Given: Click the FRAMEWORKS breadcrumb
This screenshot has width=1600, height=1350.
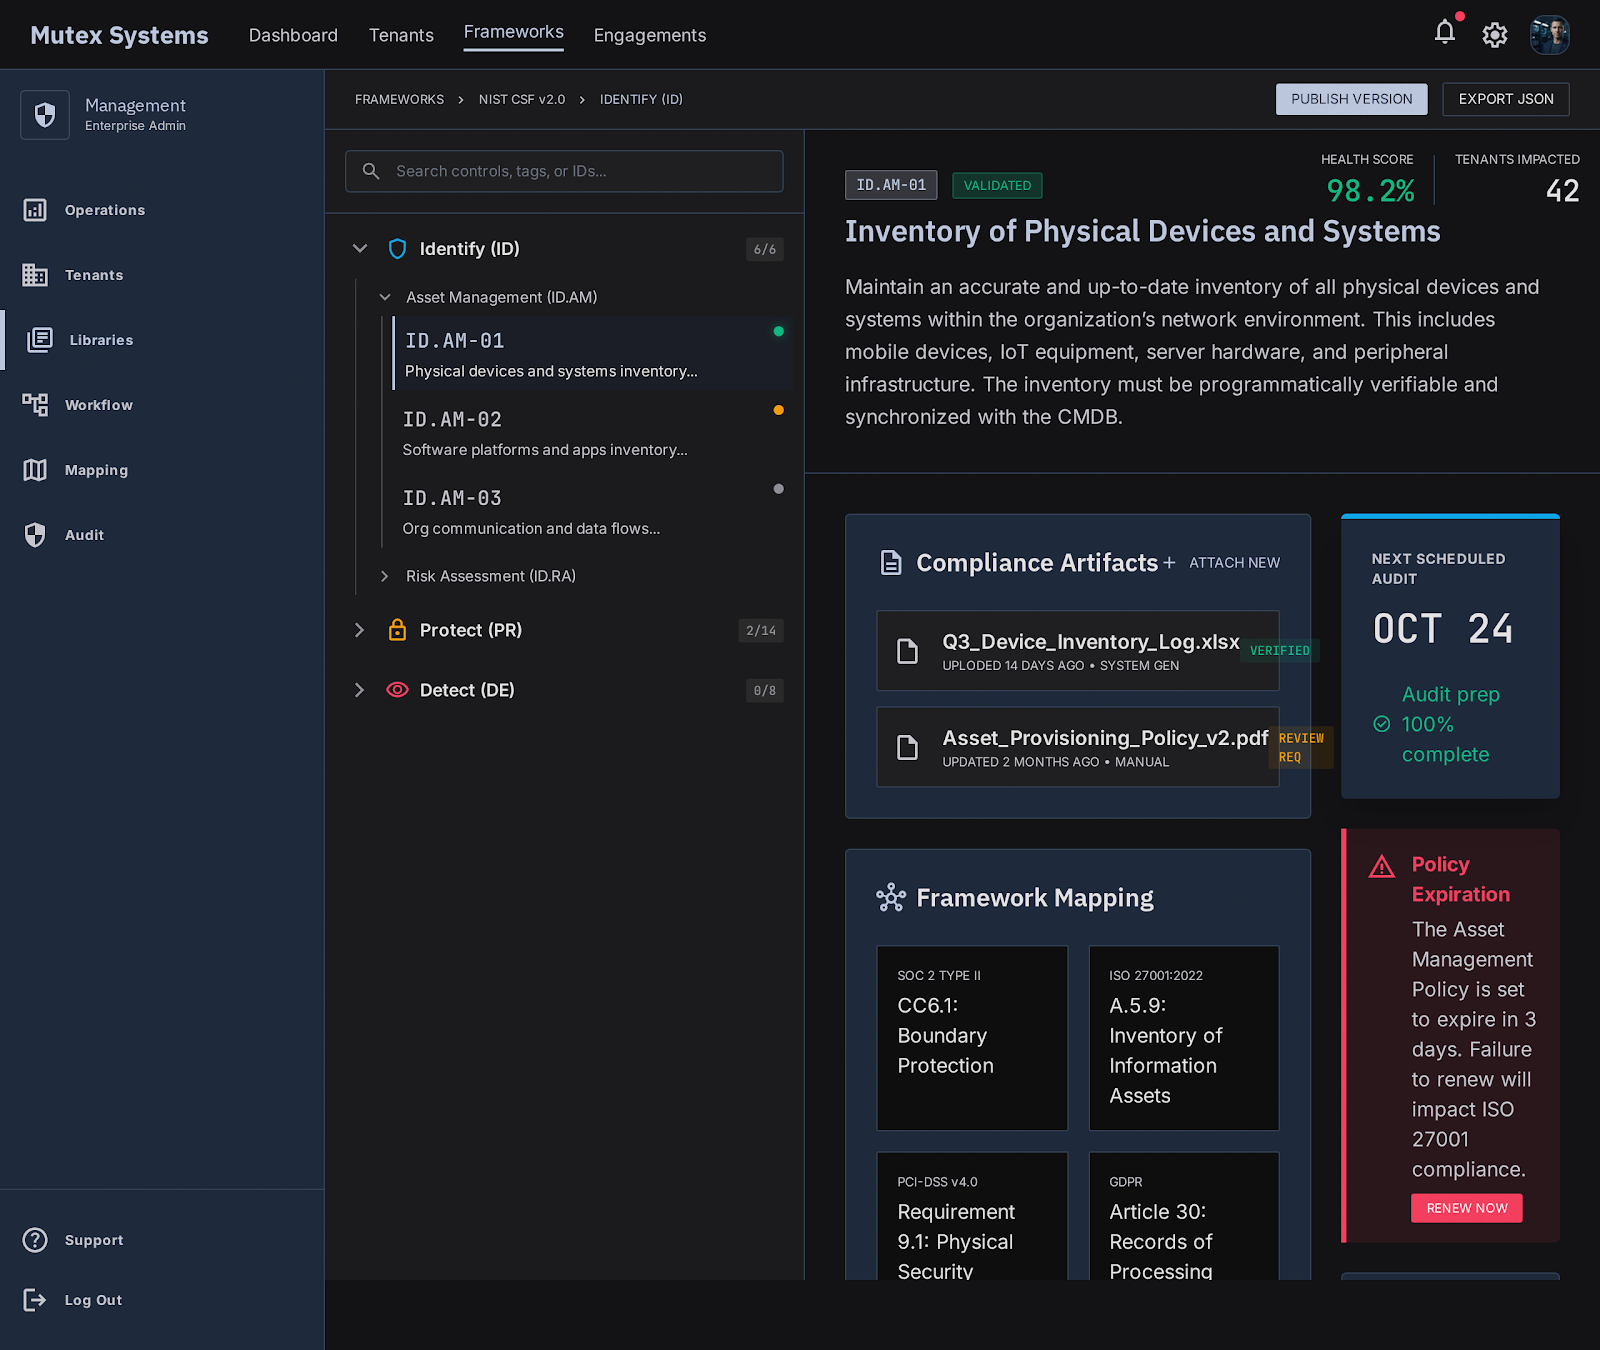Looking at the screenshot, I should tap(399, 99).
